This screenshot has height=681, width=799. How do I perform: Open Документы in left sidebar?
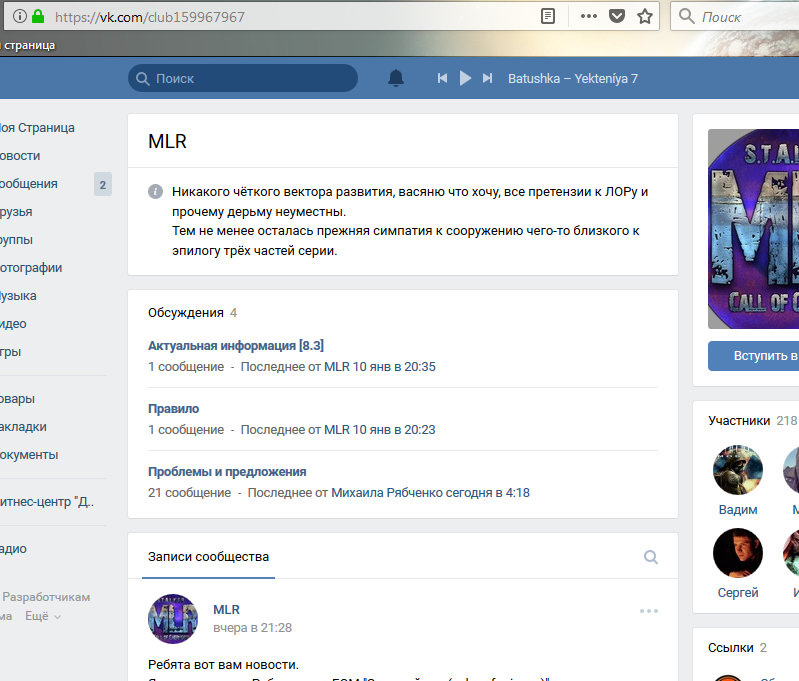pyautogui.click(x=29, y=455)
